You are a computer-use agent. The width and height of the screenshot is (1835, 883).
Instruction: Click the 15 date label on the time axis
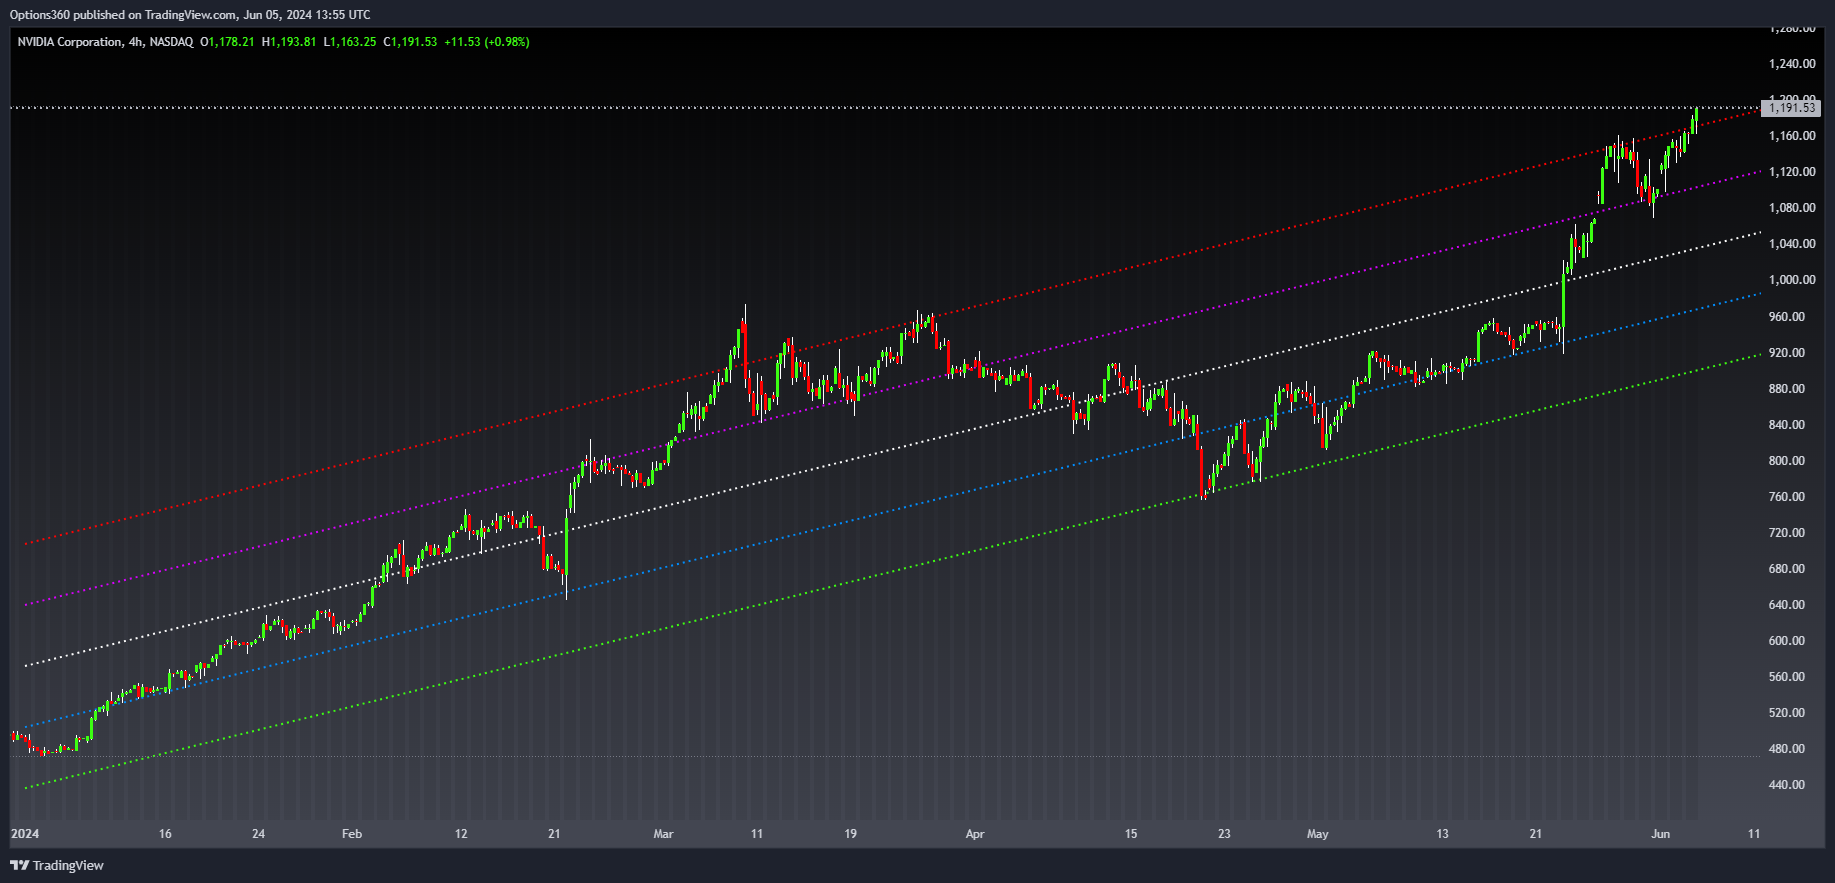pos(1131,834)
